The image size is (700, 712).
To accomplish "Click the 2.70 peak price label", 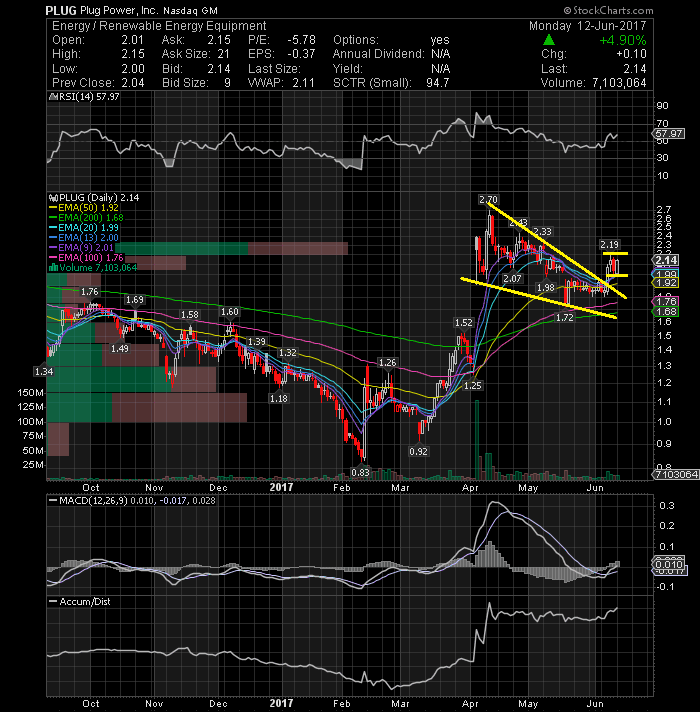I will 488,199.
